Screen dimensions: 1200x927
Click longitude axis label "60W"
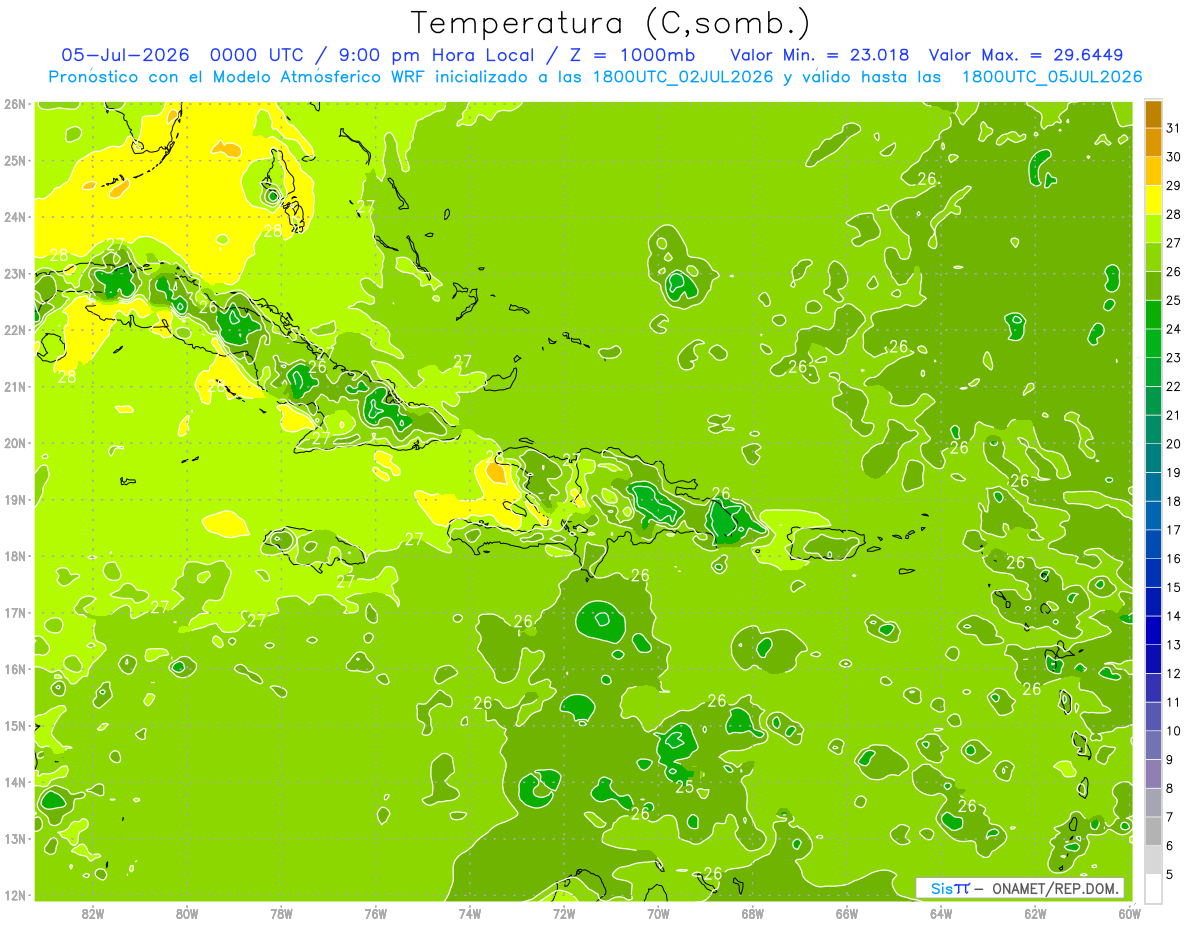coord(1129,913)
